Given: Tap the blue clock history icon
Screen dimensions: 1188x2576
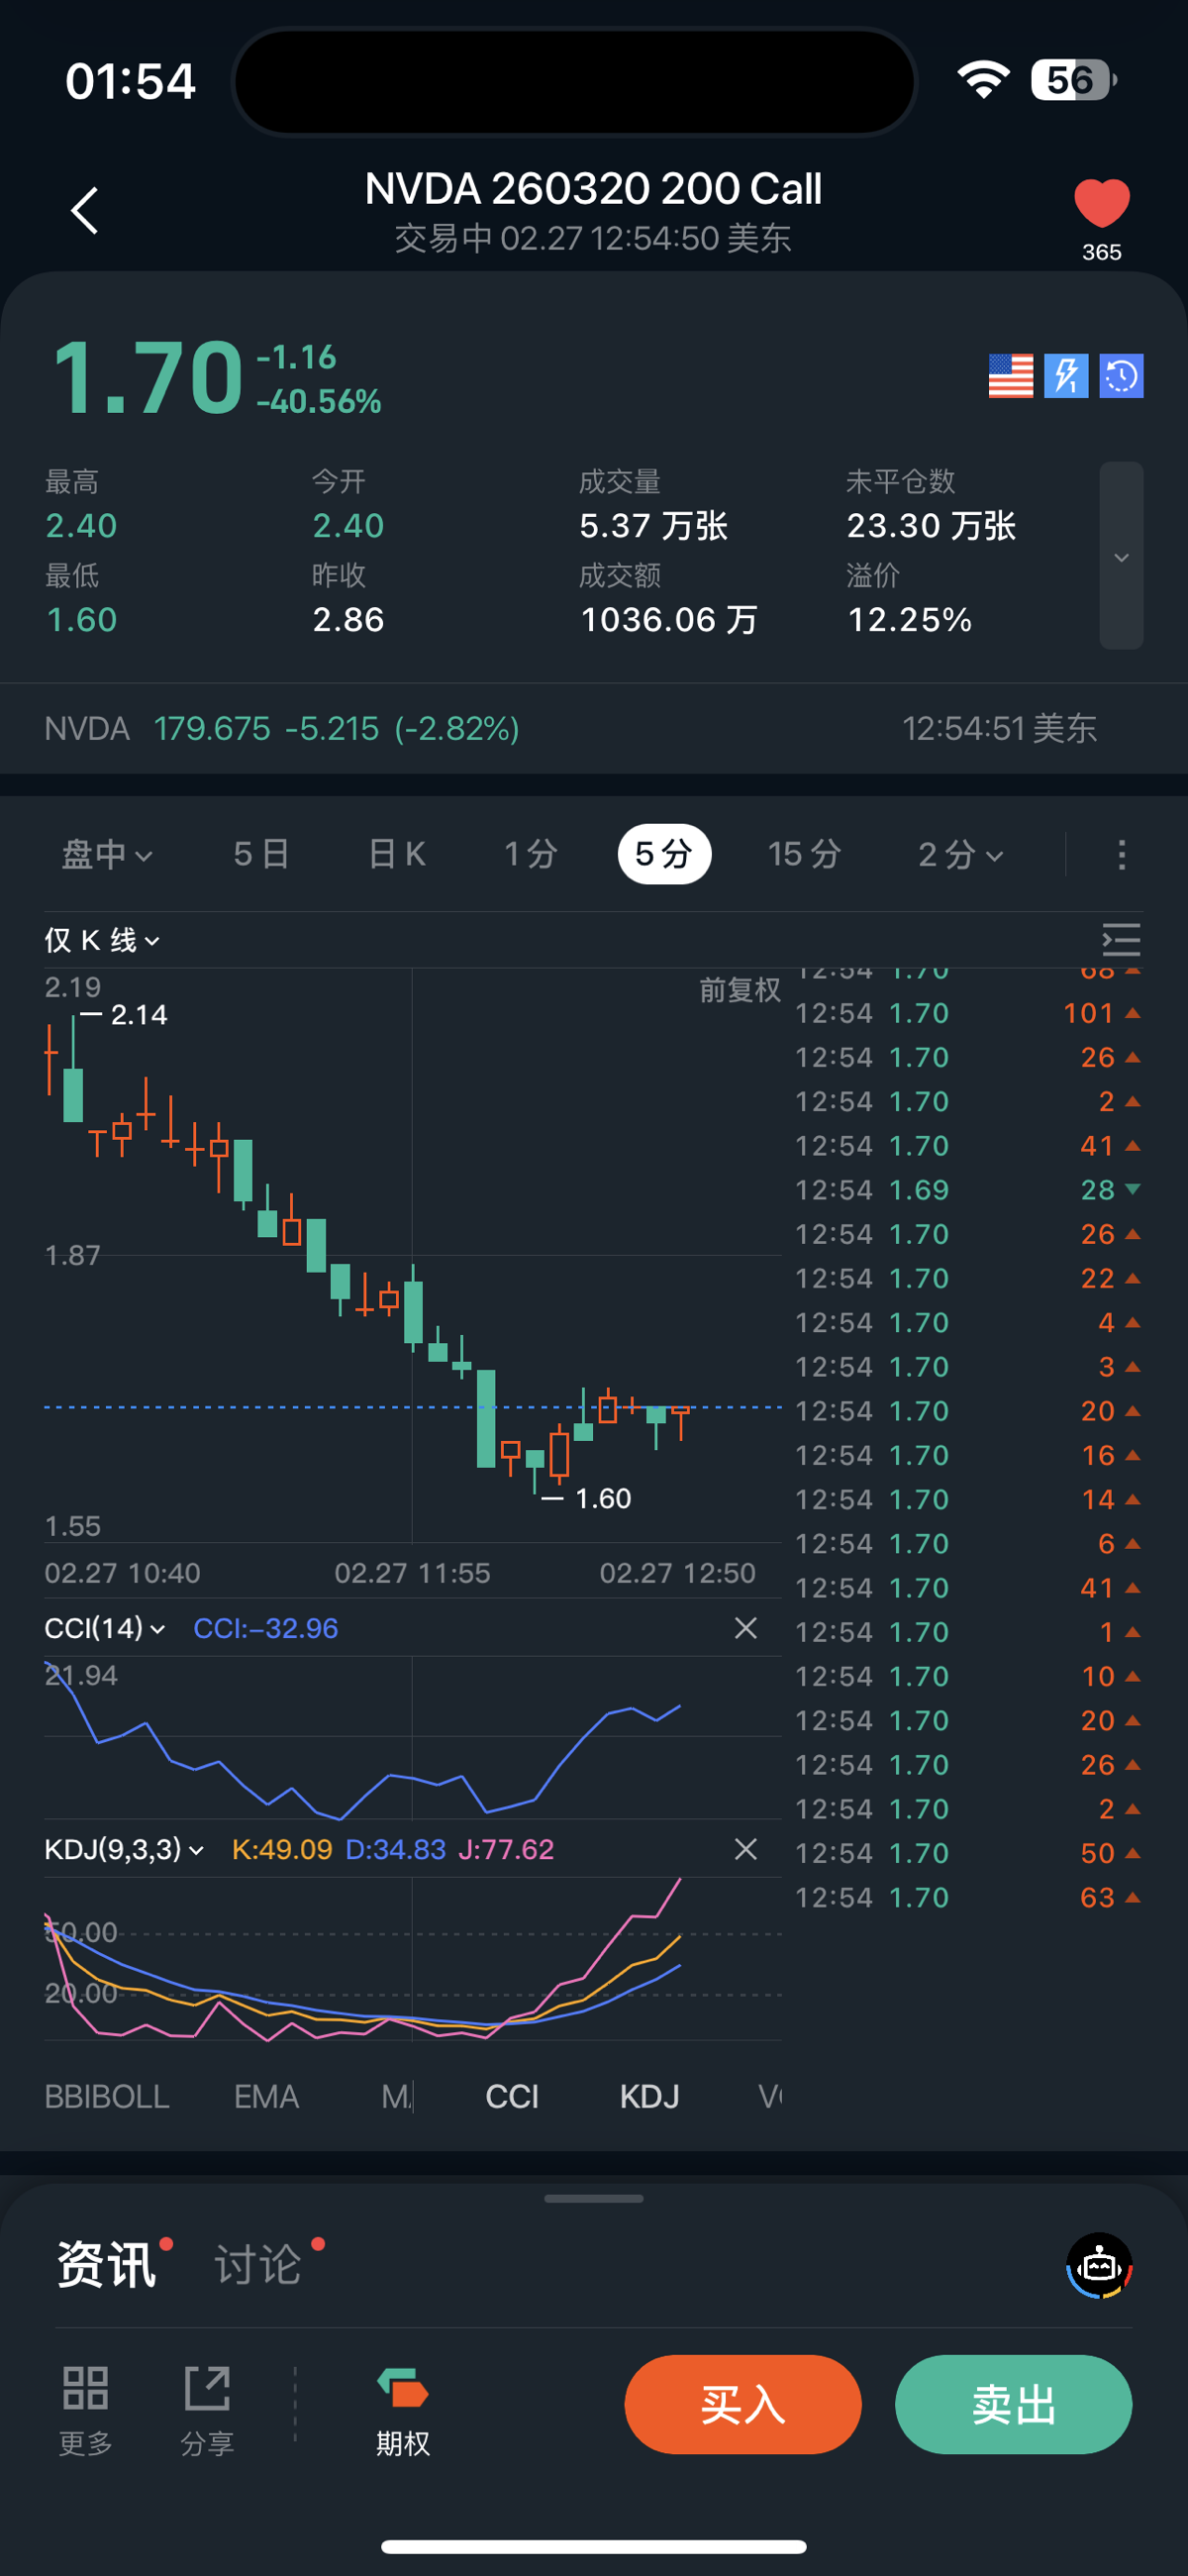Looking at the screenshot, I should tap(1121, 376).
